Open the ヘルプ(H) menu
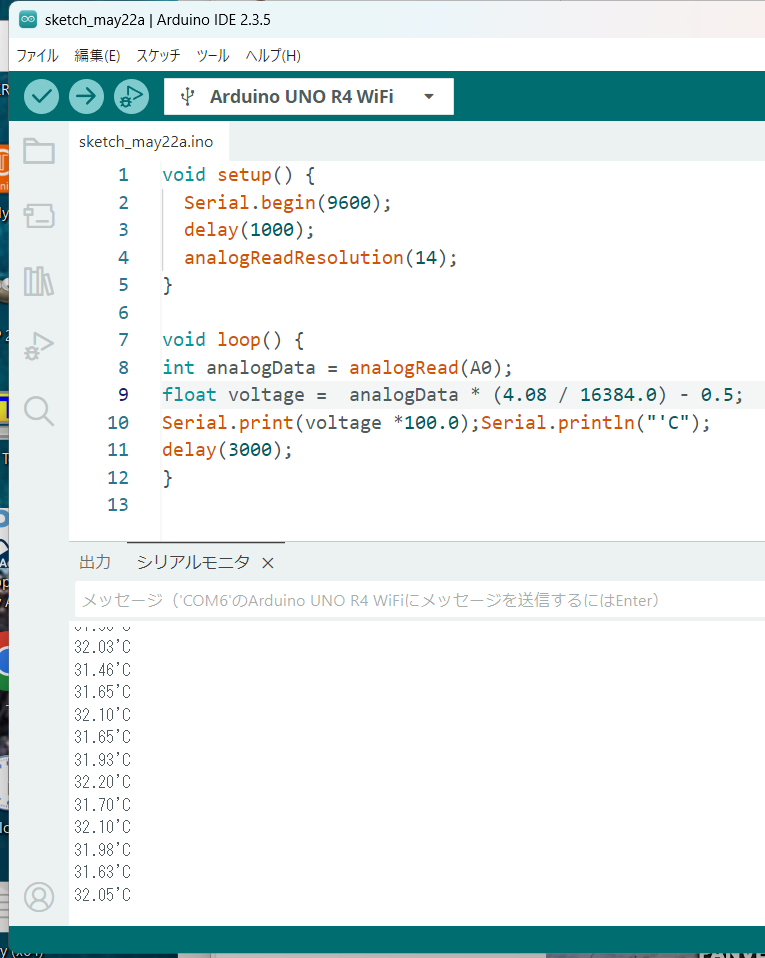Viewport: 765px width, 958px height. tap(273, 56)
